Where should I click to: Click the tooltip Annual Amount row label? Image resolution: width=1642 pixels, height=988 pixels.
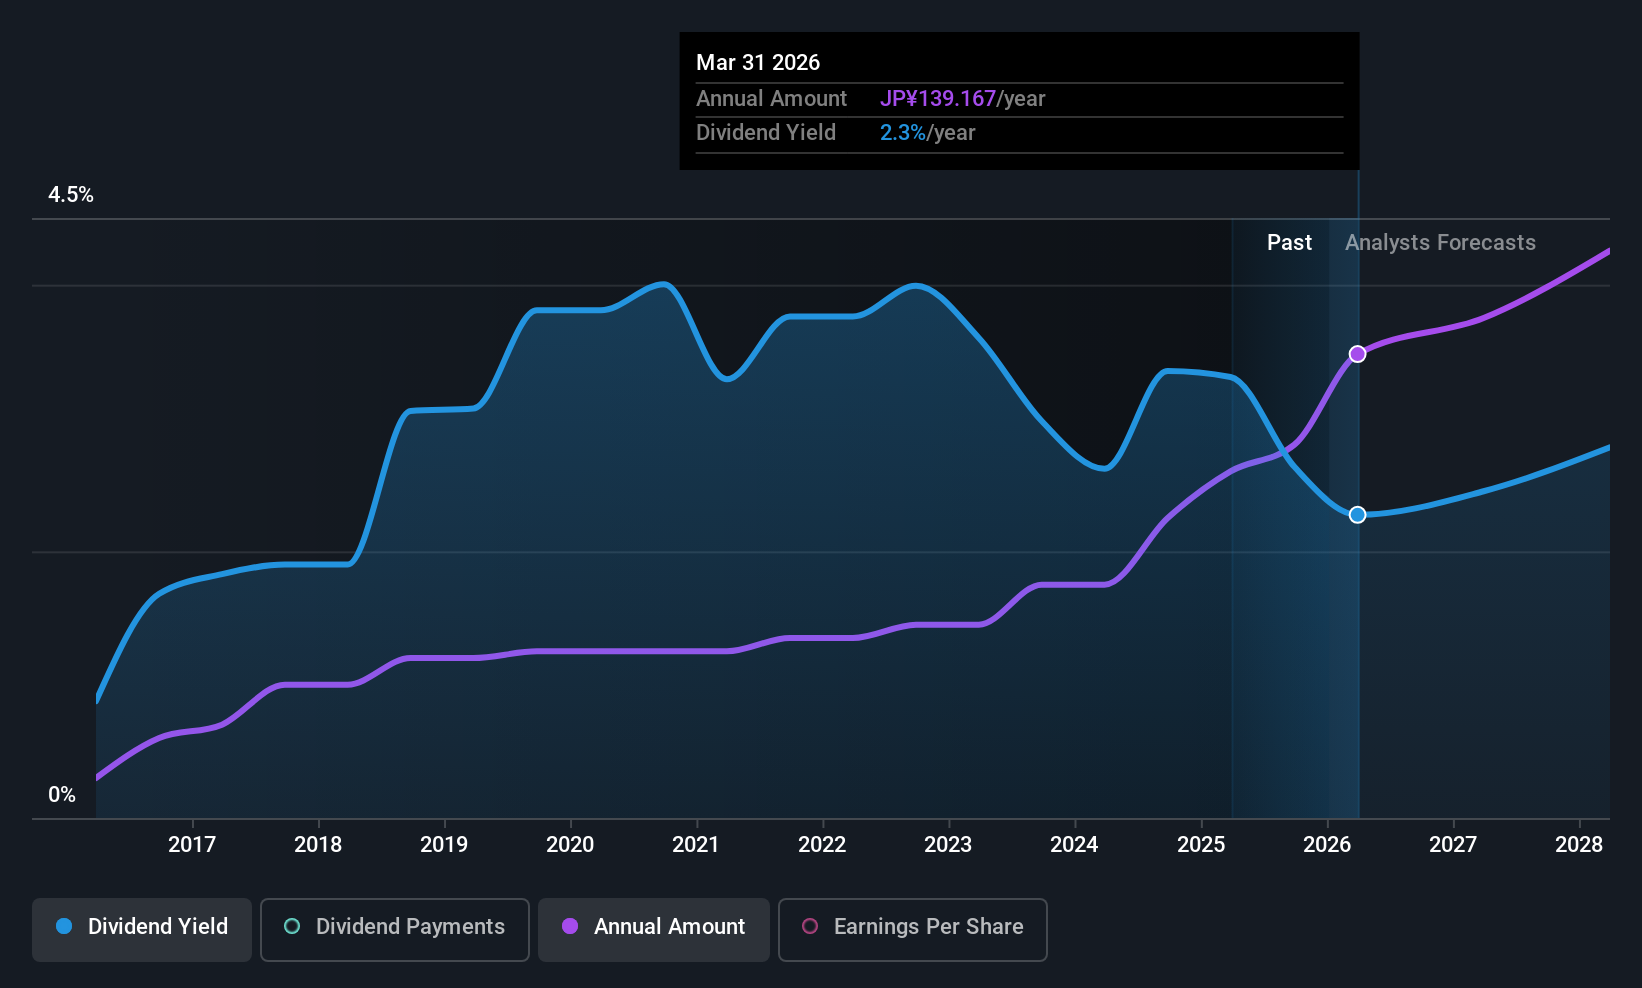[771, 98]
